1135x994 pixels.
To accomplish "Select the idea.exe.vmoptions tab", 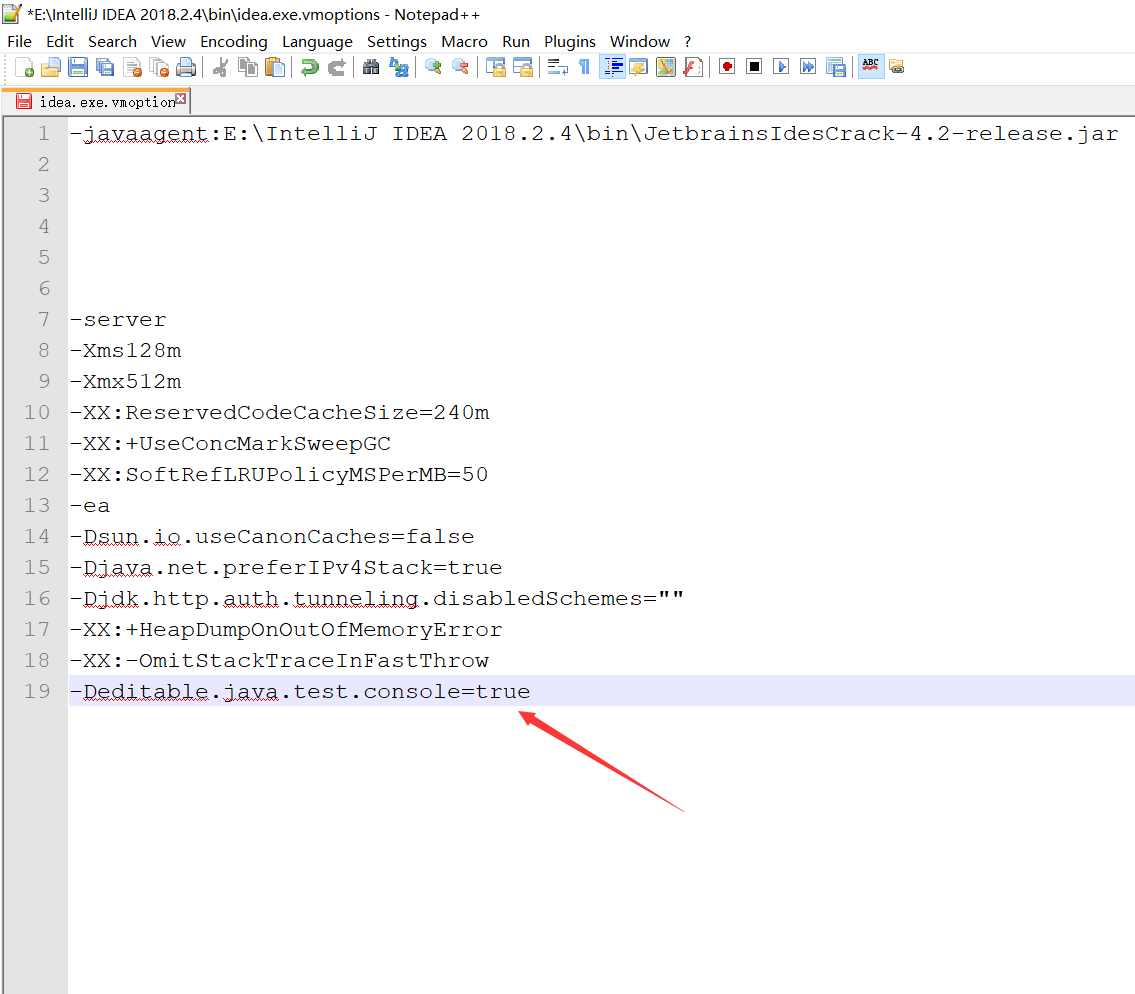I will (x=98, y=102).
